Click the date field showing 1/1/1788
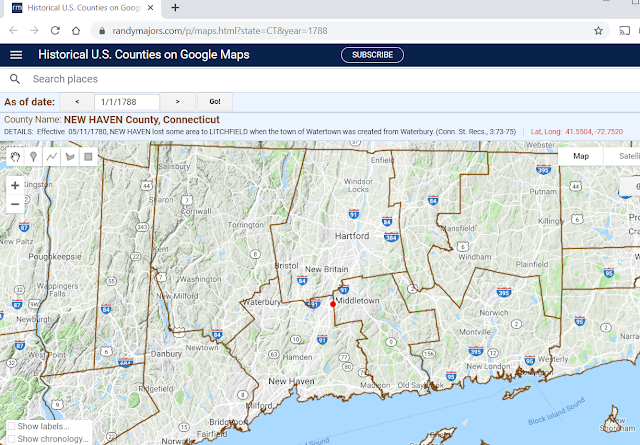The height and width of the screenshot is (445, 640). [x=127, y=102]
